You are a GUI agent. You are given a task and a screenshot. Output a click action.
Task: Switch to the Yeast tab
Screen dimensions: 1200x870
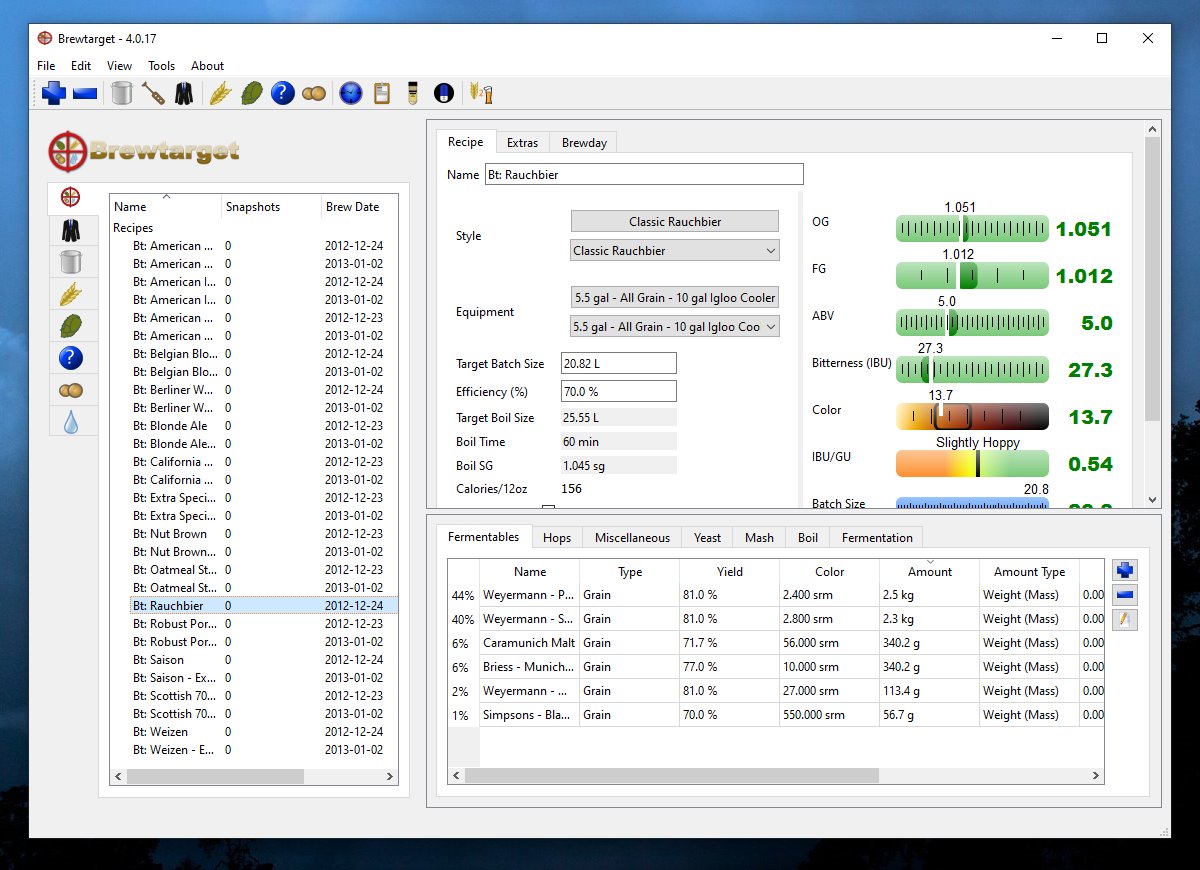(x=707, y=538)
